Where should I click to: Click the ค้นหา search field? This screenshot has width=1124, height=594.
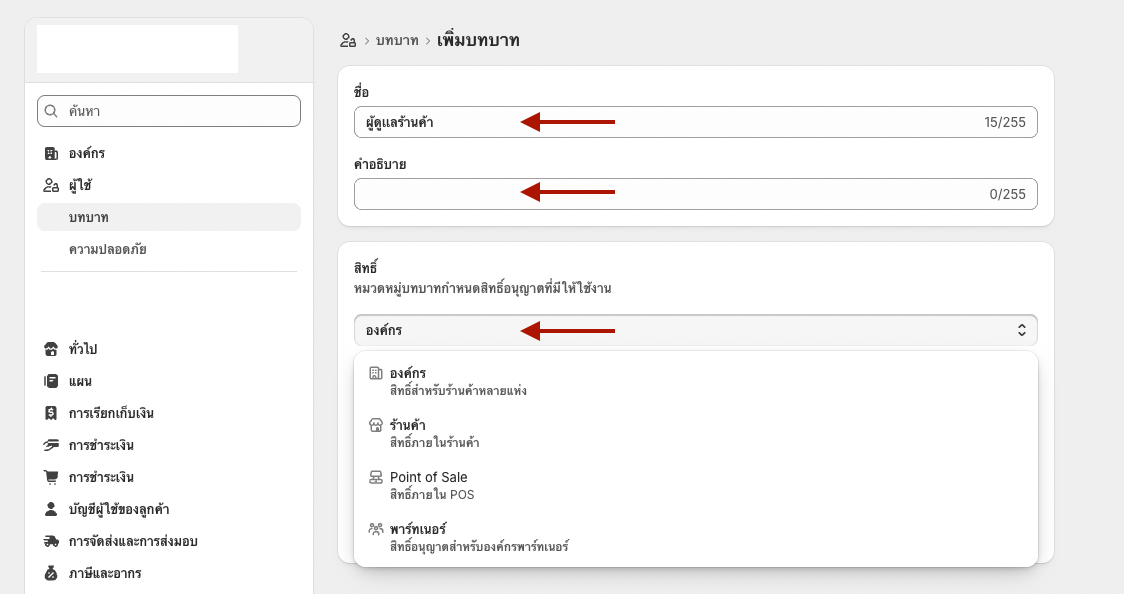coord(169,111)
